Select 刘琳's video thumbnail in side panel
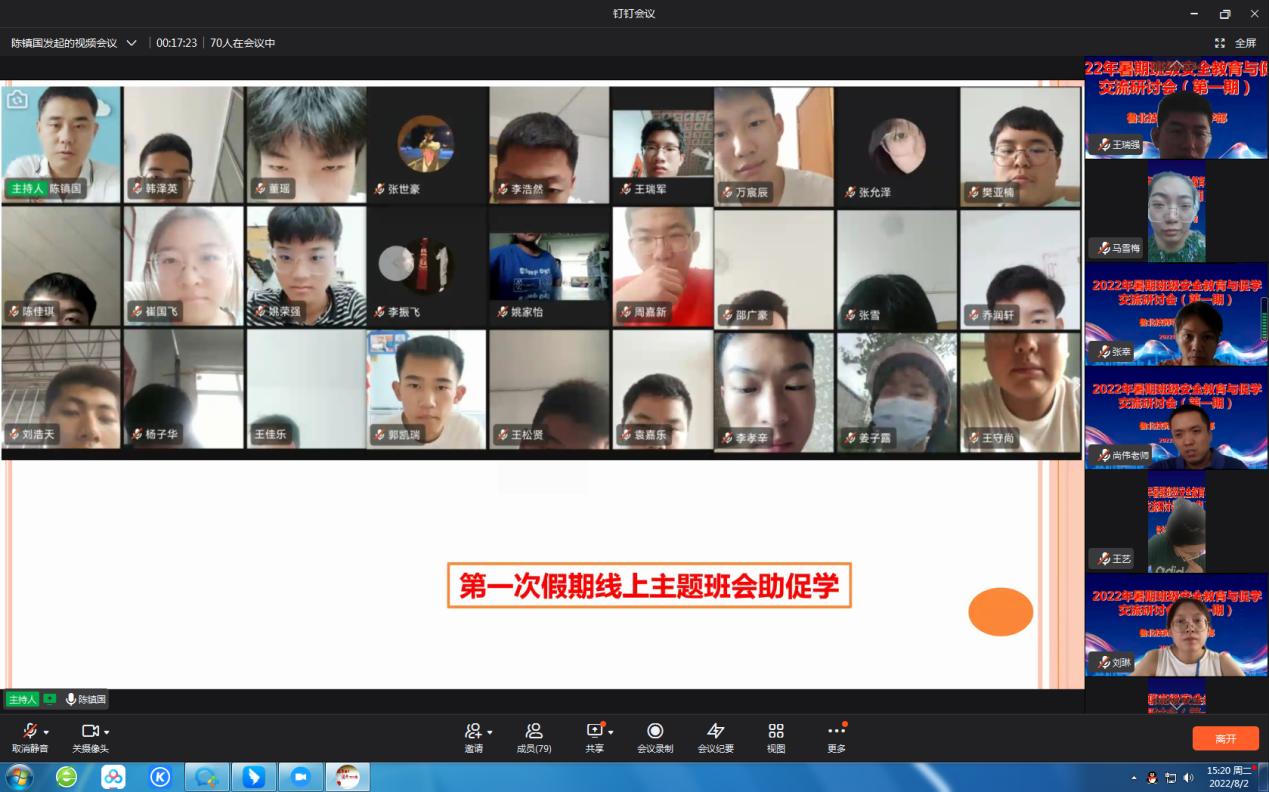This screenshot has width=1269, height=792. coord(1176,625)
